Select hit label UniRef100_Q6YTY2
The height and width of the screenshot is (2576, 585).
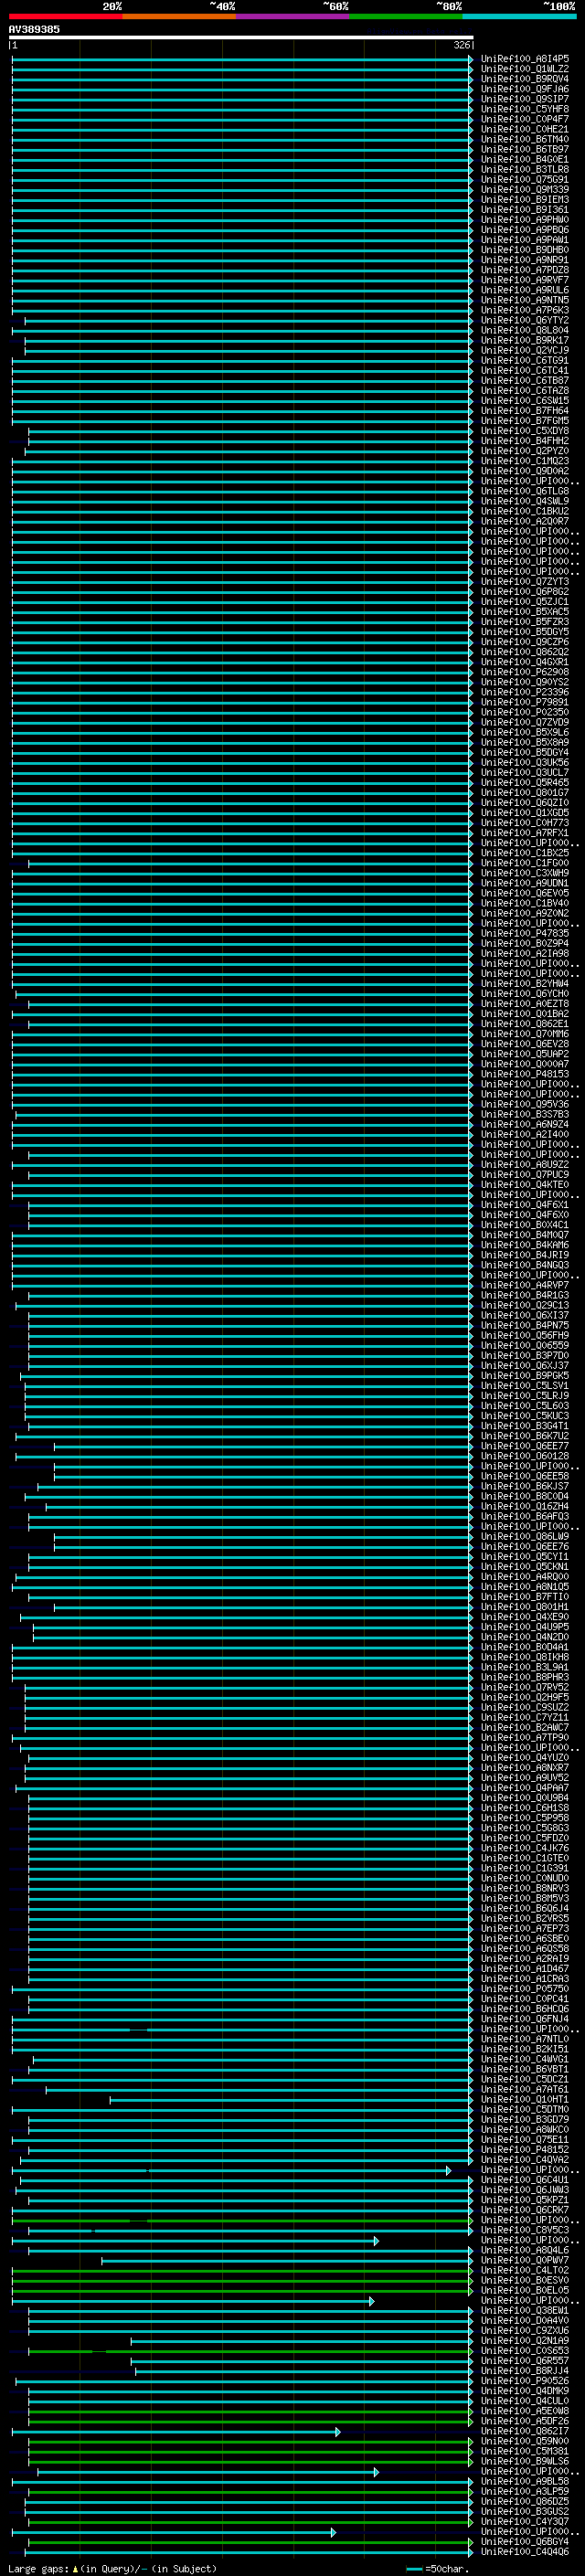coord(525,320)
